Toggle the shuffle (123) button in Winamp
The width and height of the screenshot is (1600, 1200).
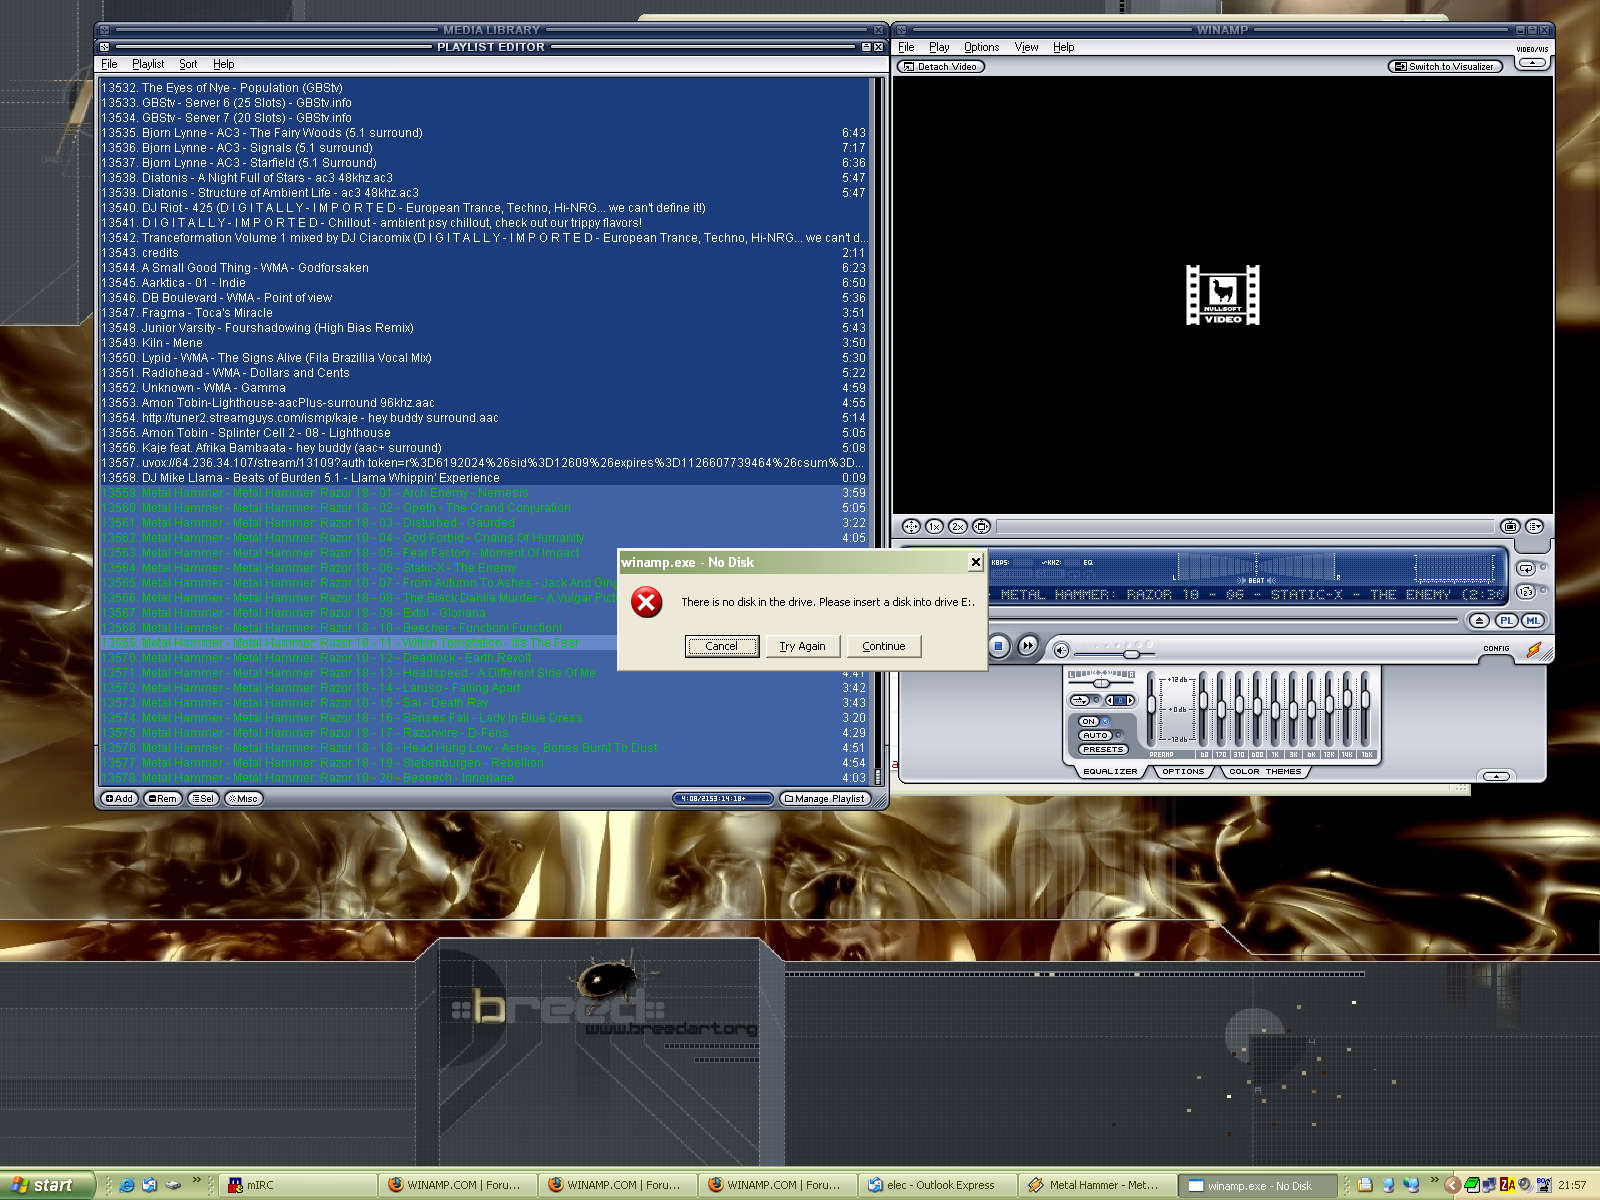click(1526, 591)
